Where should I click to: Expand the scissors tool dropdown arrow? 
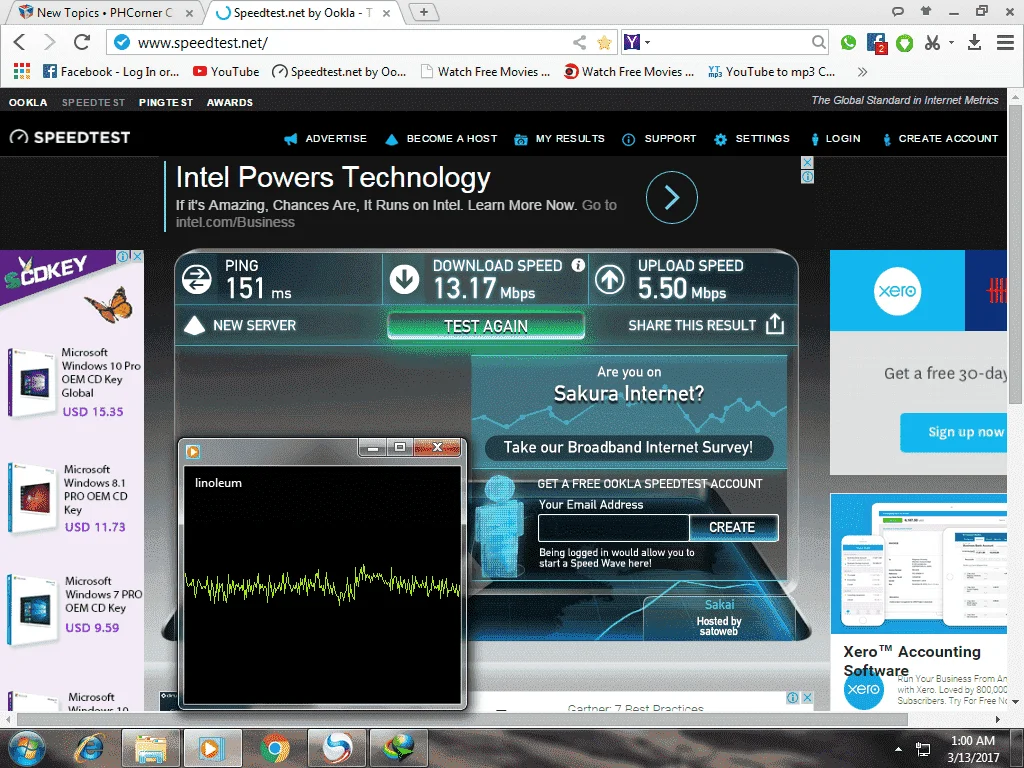(952, 42)
